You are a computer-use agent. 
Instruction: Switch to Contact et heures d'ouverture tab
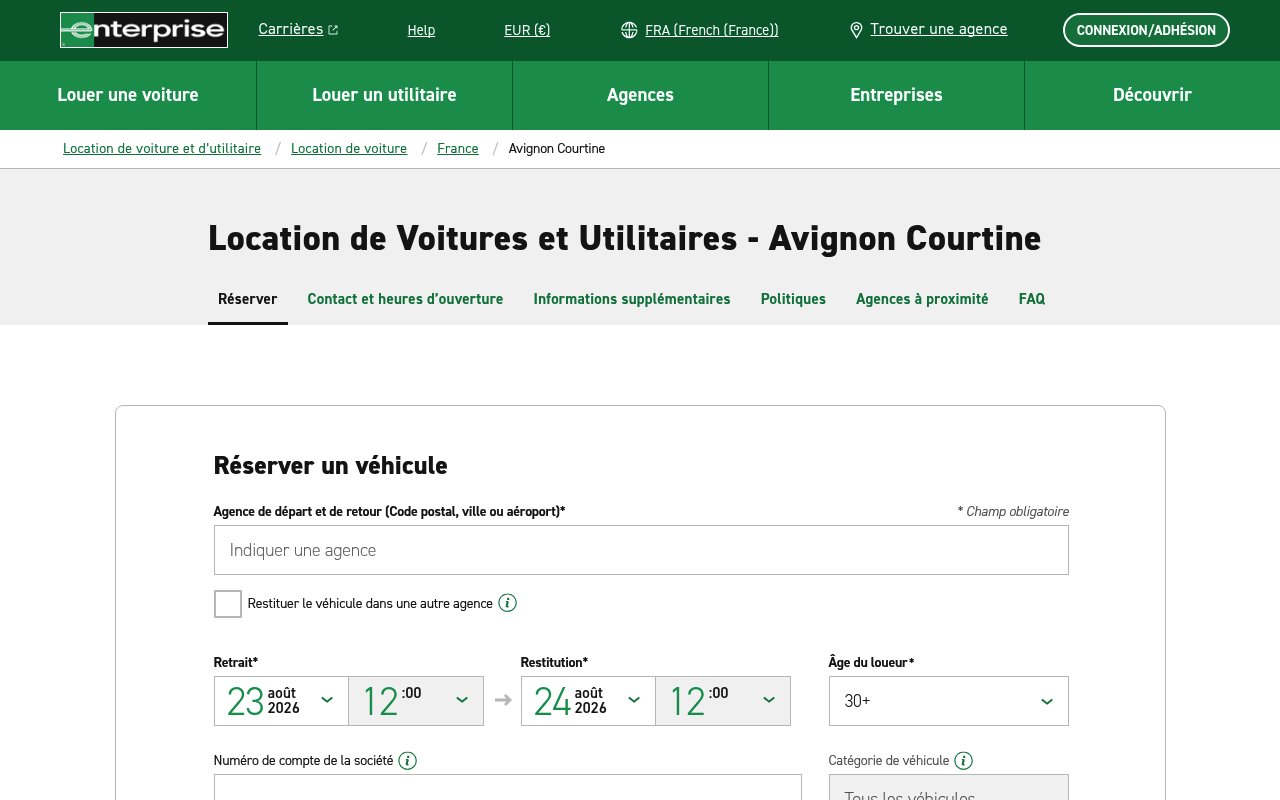(x=405, y=299)
